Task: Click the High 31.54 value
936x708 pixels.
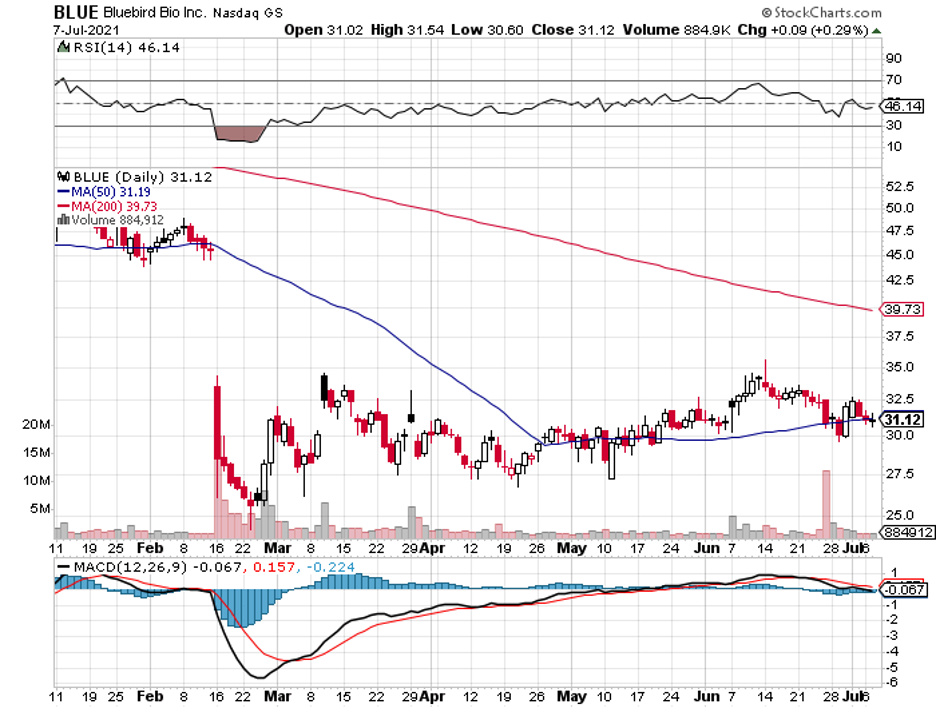Action: tap(407, 30)
